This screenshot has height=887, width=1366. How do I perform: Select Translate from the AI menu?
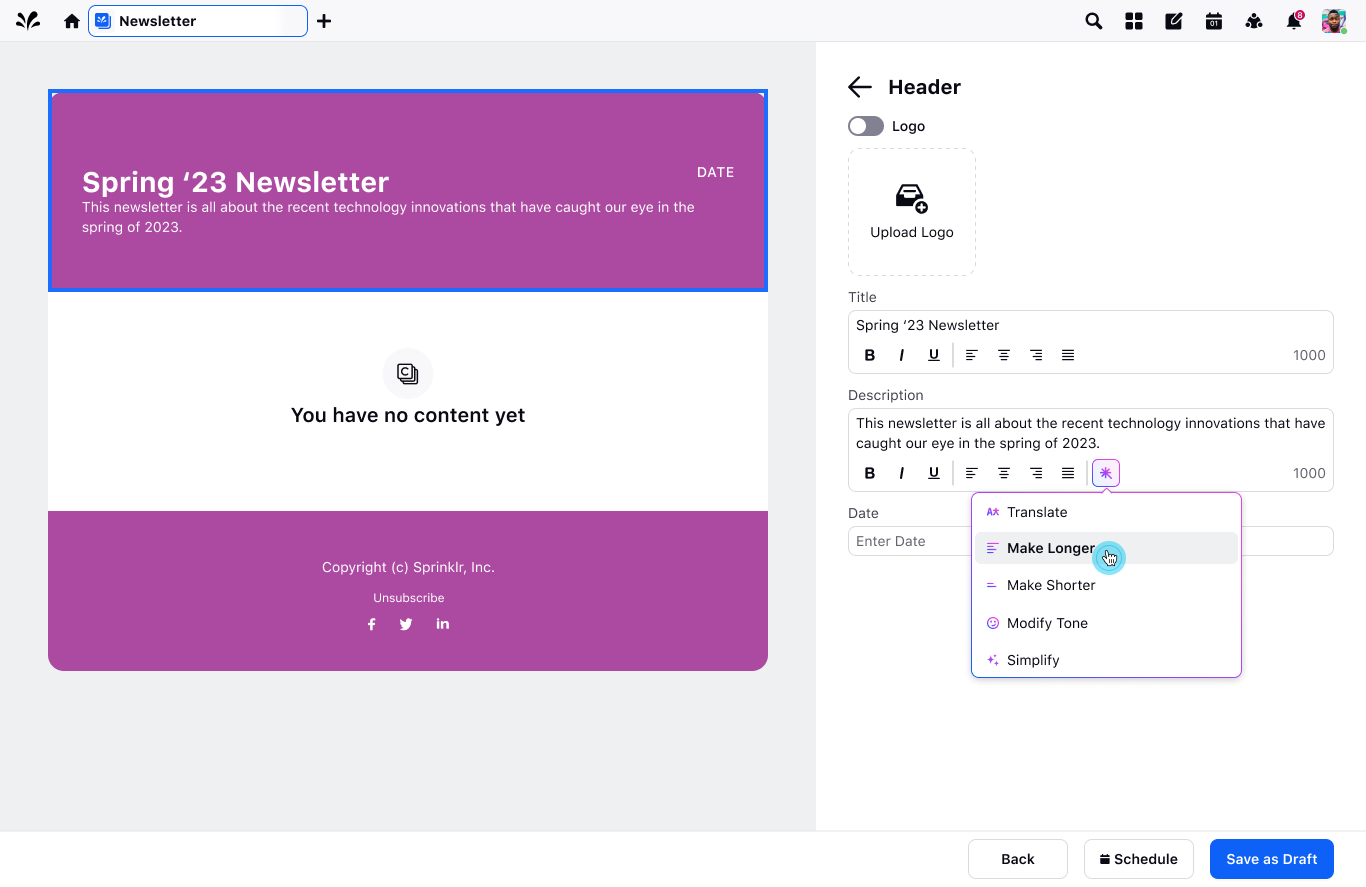(1037, 512)
